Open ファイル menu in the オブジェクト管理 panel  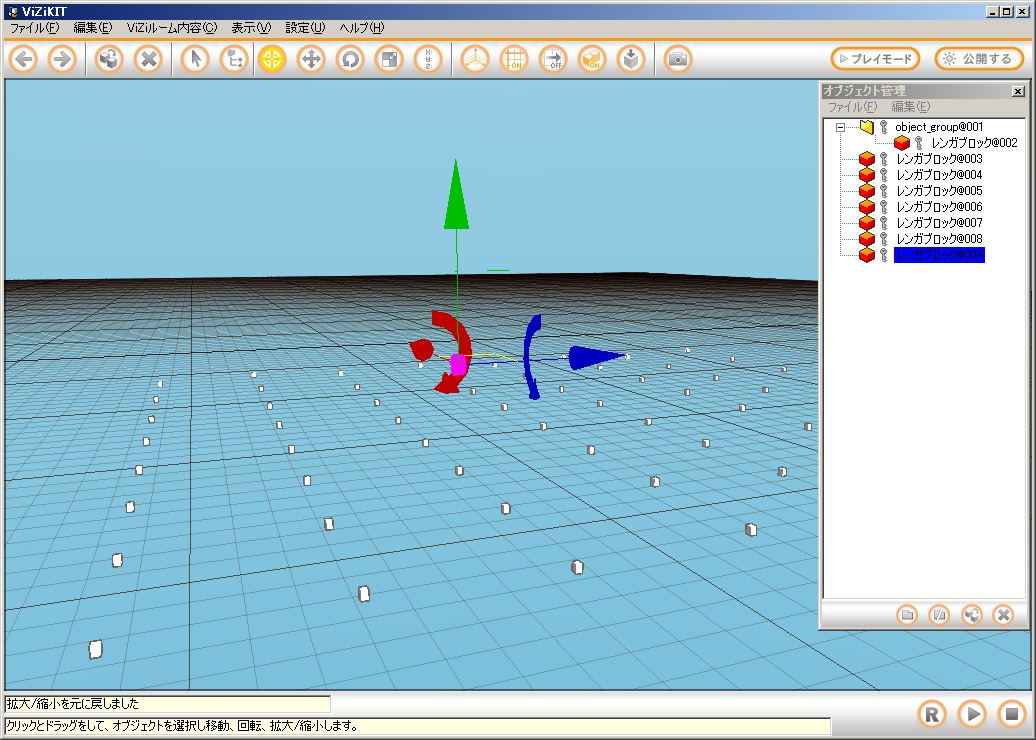click(x=852, y=107)
